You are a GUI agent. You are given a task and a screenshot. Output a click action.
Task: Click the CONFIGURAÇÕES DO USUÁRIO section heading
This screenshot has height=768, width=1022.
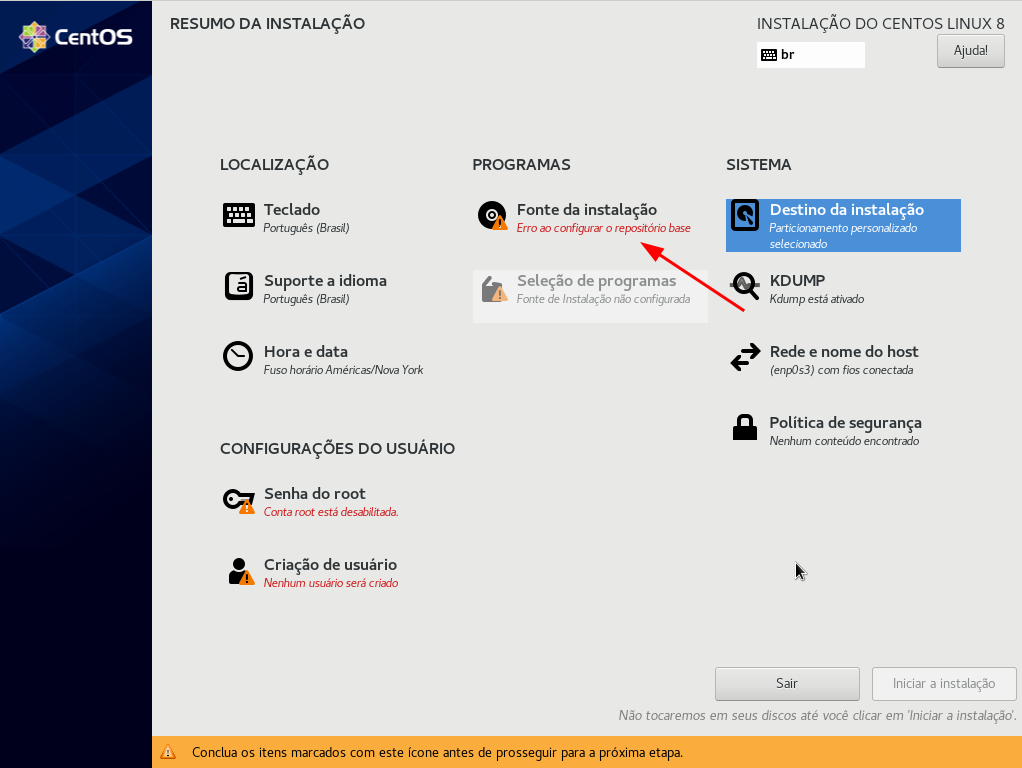pyautogui.click(x=338, y=449)
